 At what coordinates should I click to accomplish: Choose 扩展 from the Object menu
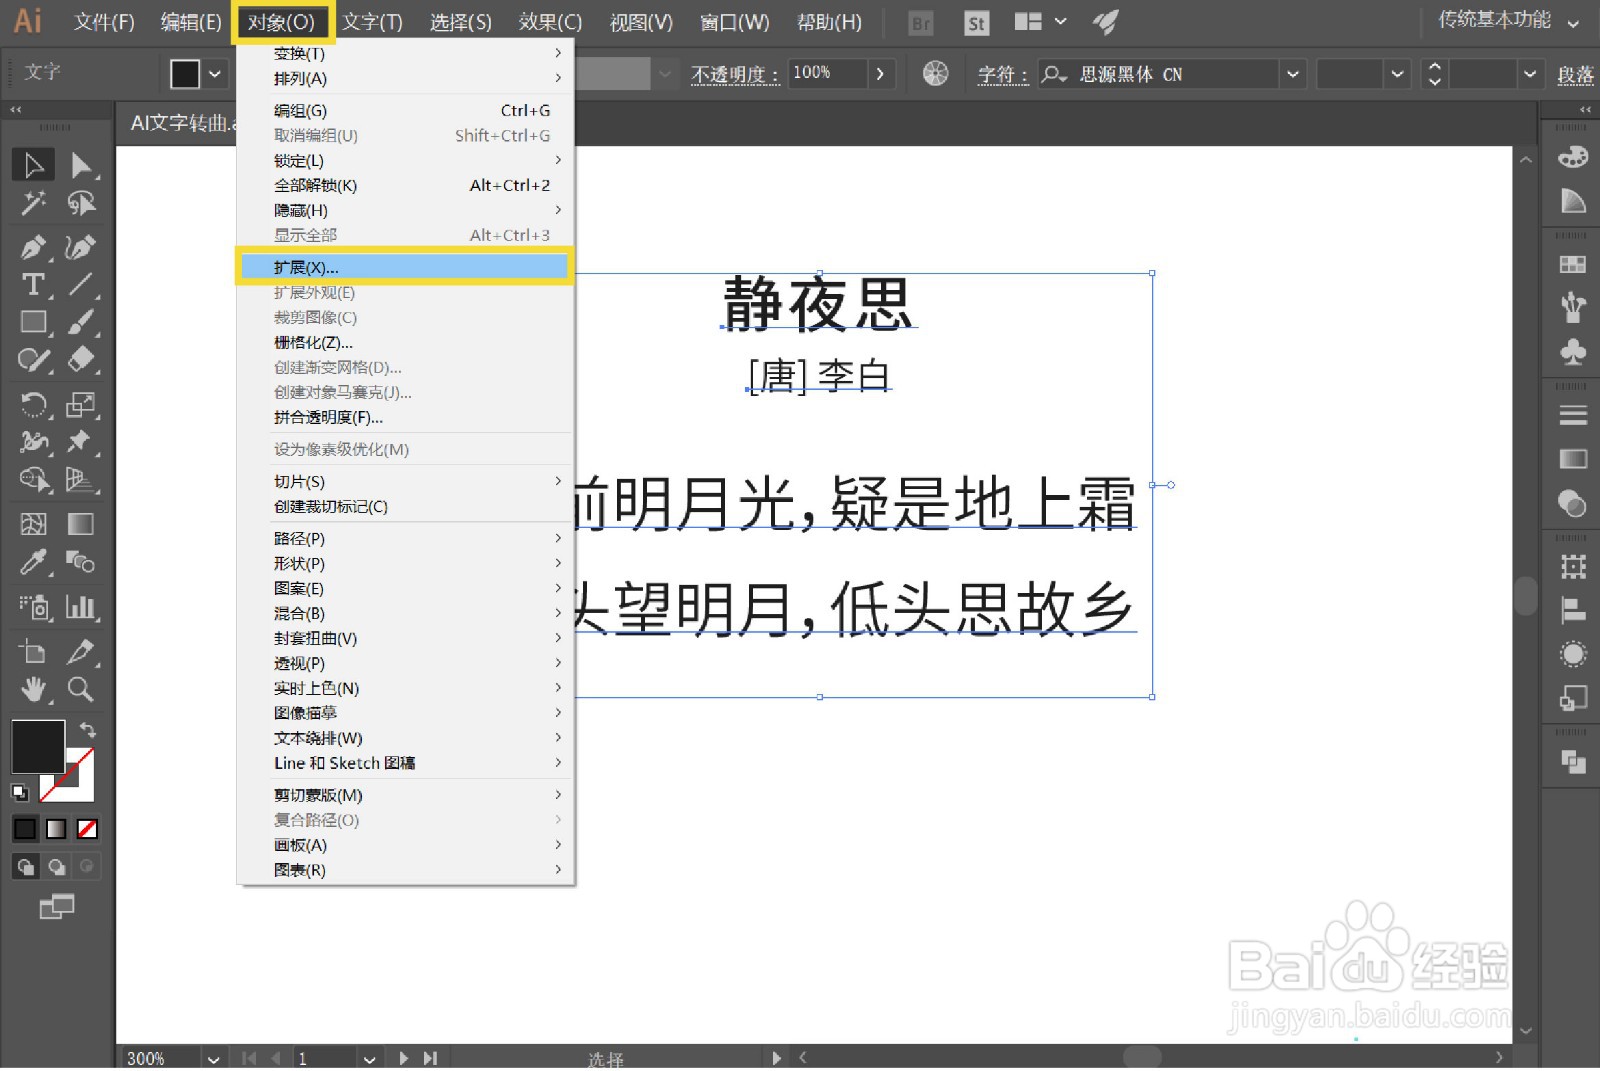(x=305, y=267)
